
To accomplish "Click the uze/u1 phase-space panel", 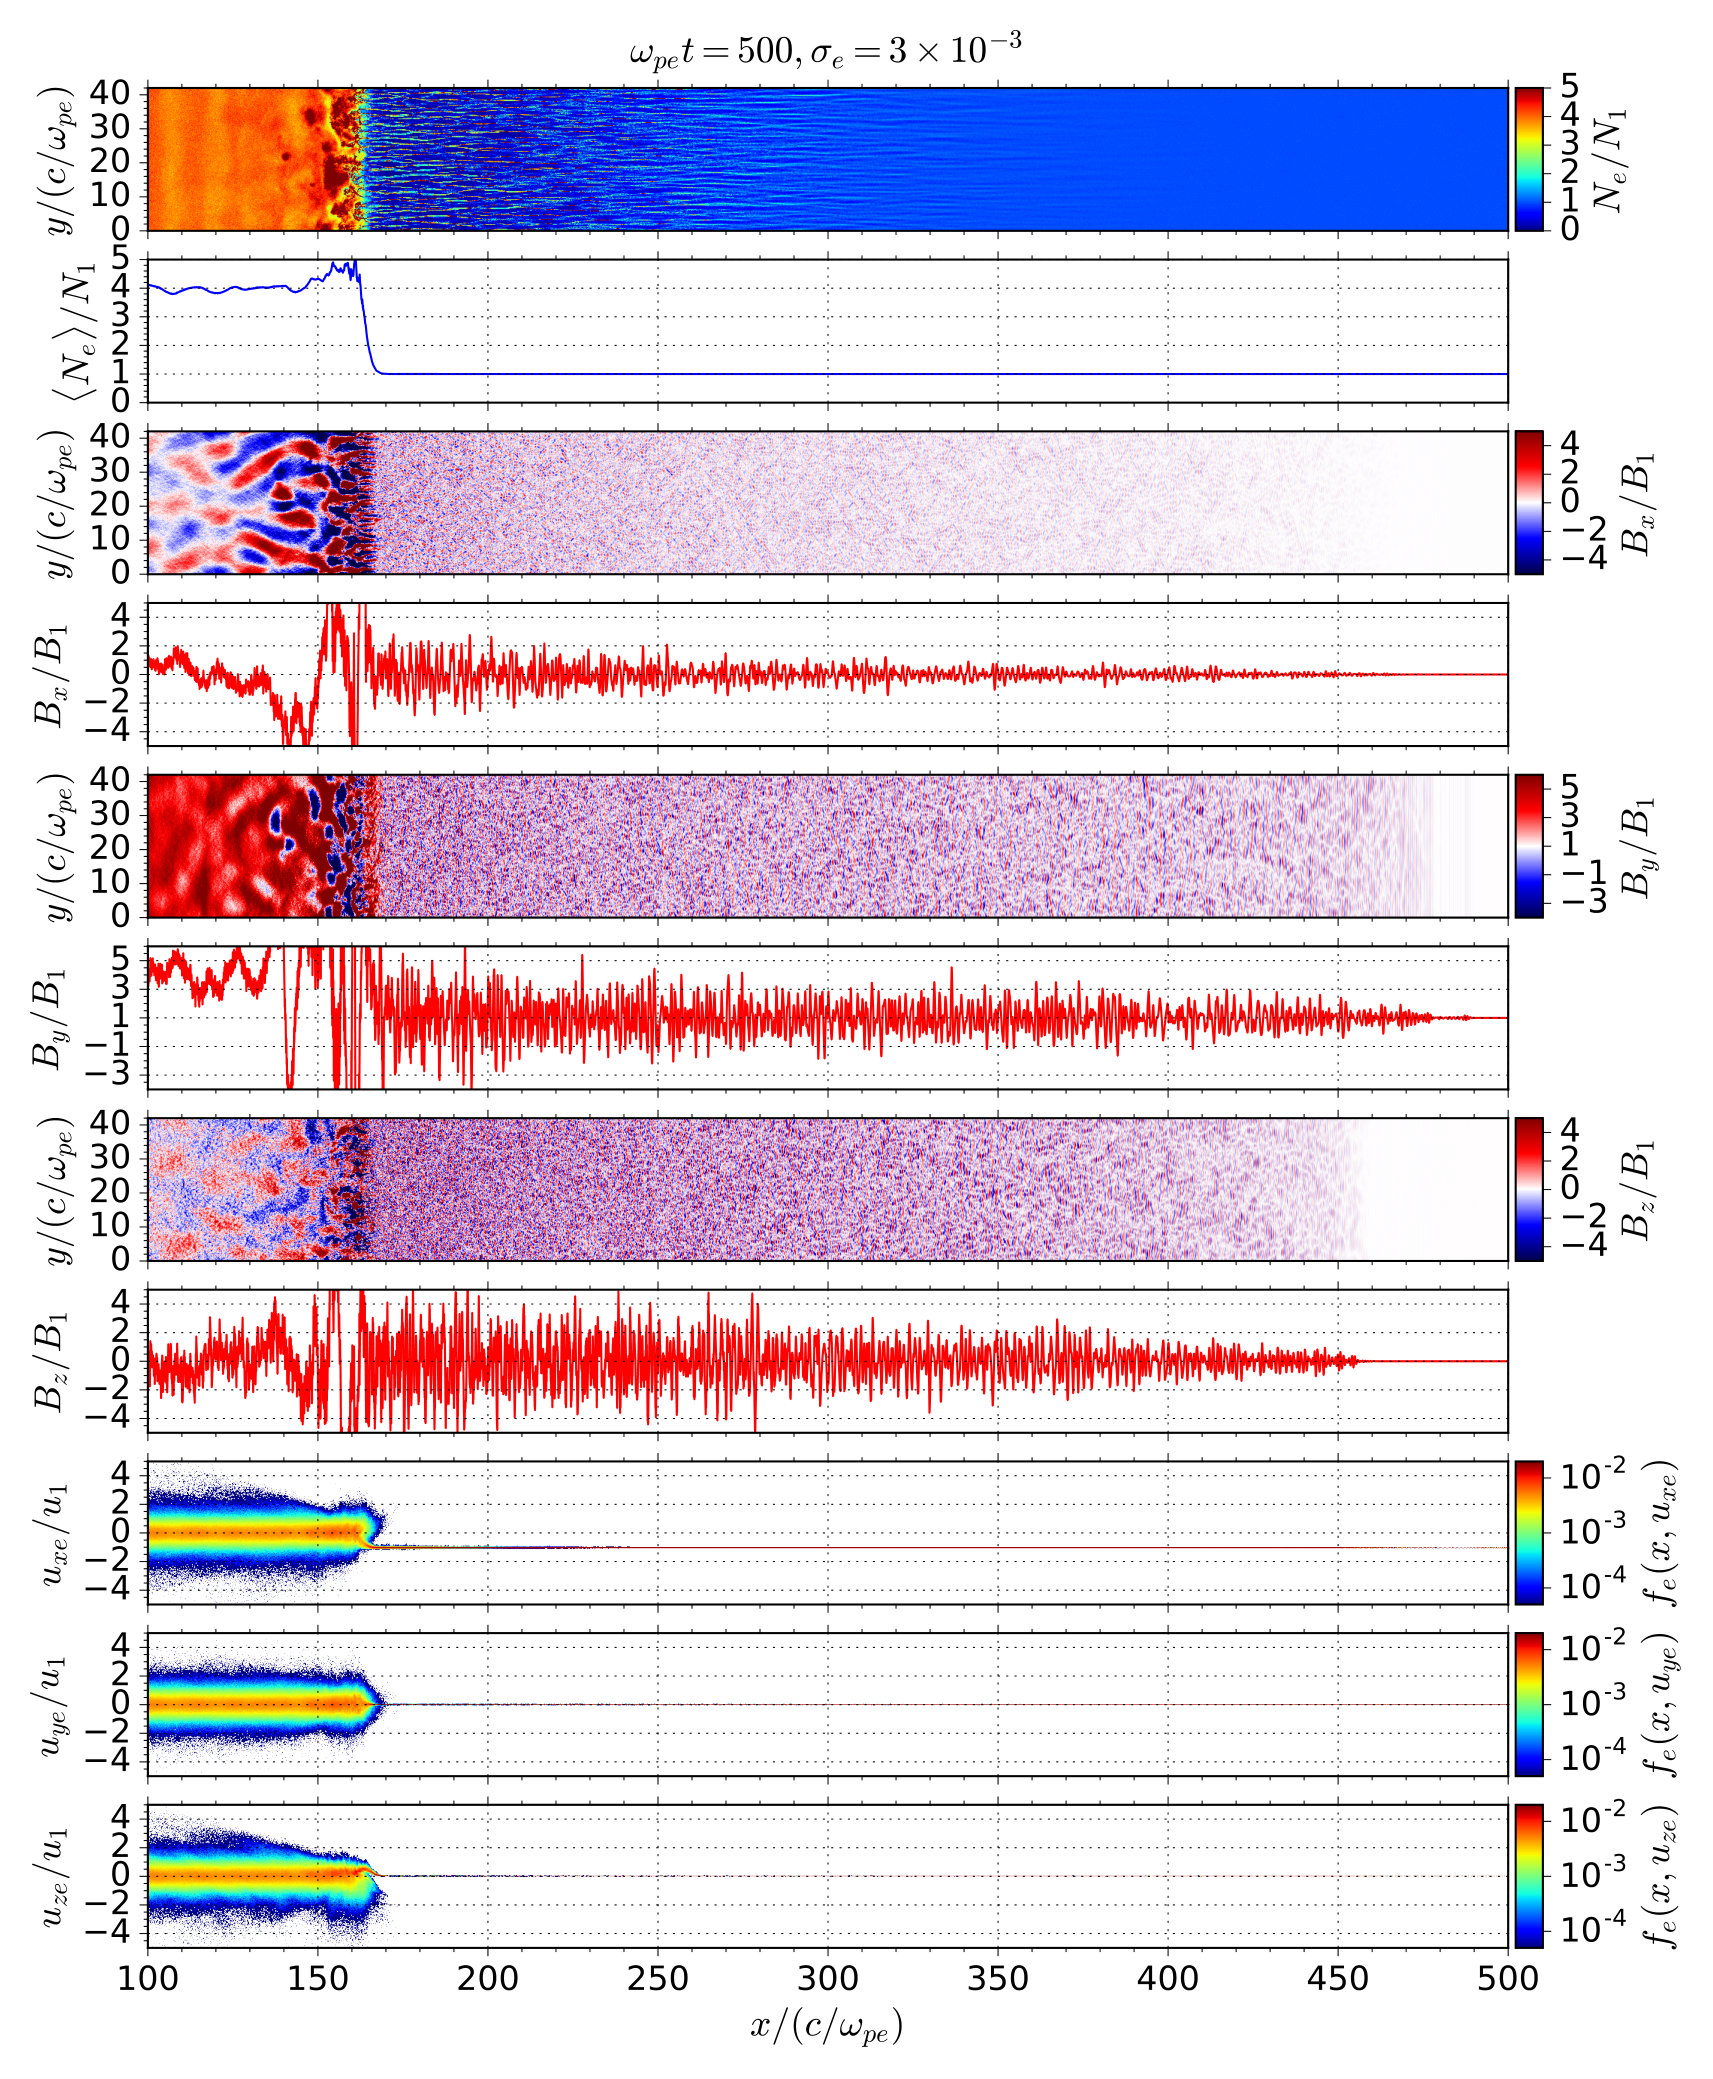I will coord(828,1876).
